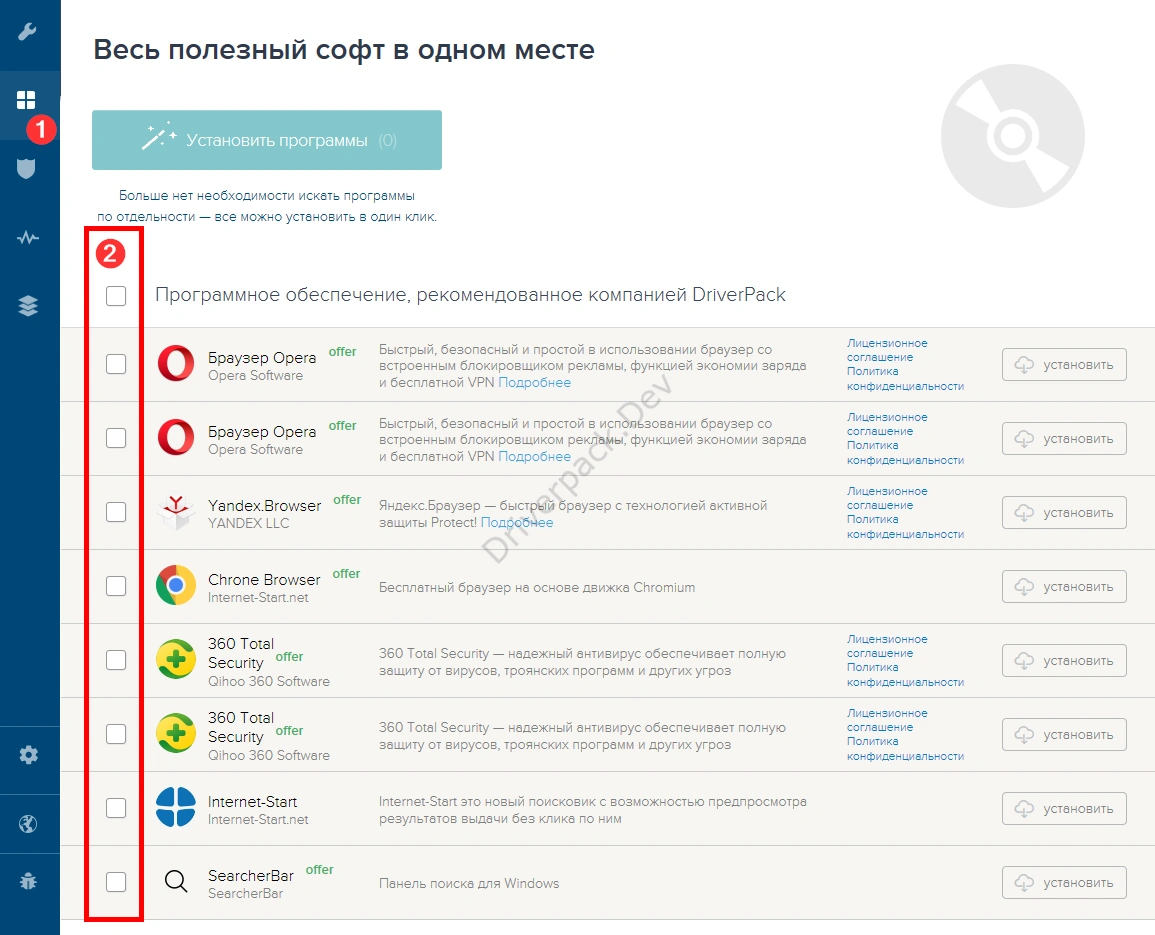Open Yandex.Browser Лицензионное соглашение link
Viewport: 1155px width, 935px height.
tap(887, 498)
